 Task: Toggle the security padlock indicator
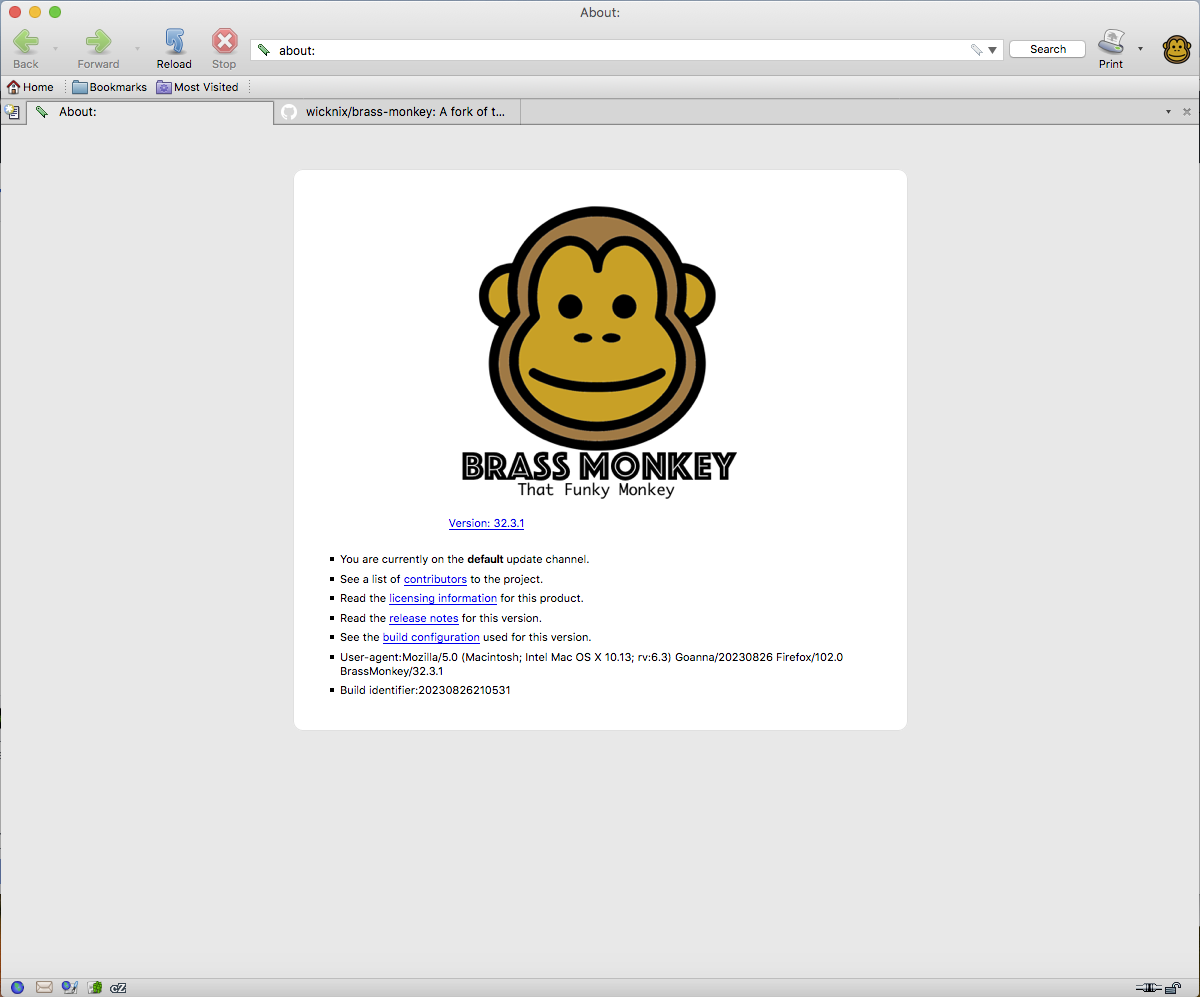pos(1170,988)
